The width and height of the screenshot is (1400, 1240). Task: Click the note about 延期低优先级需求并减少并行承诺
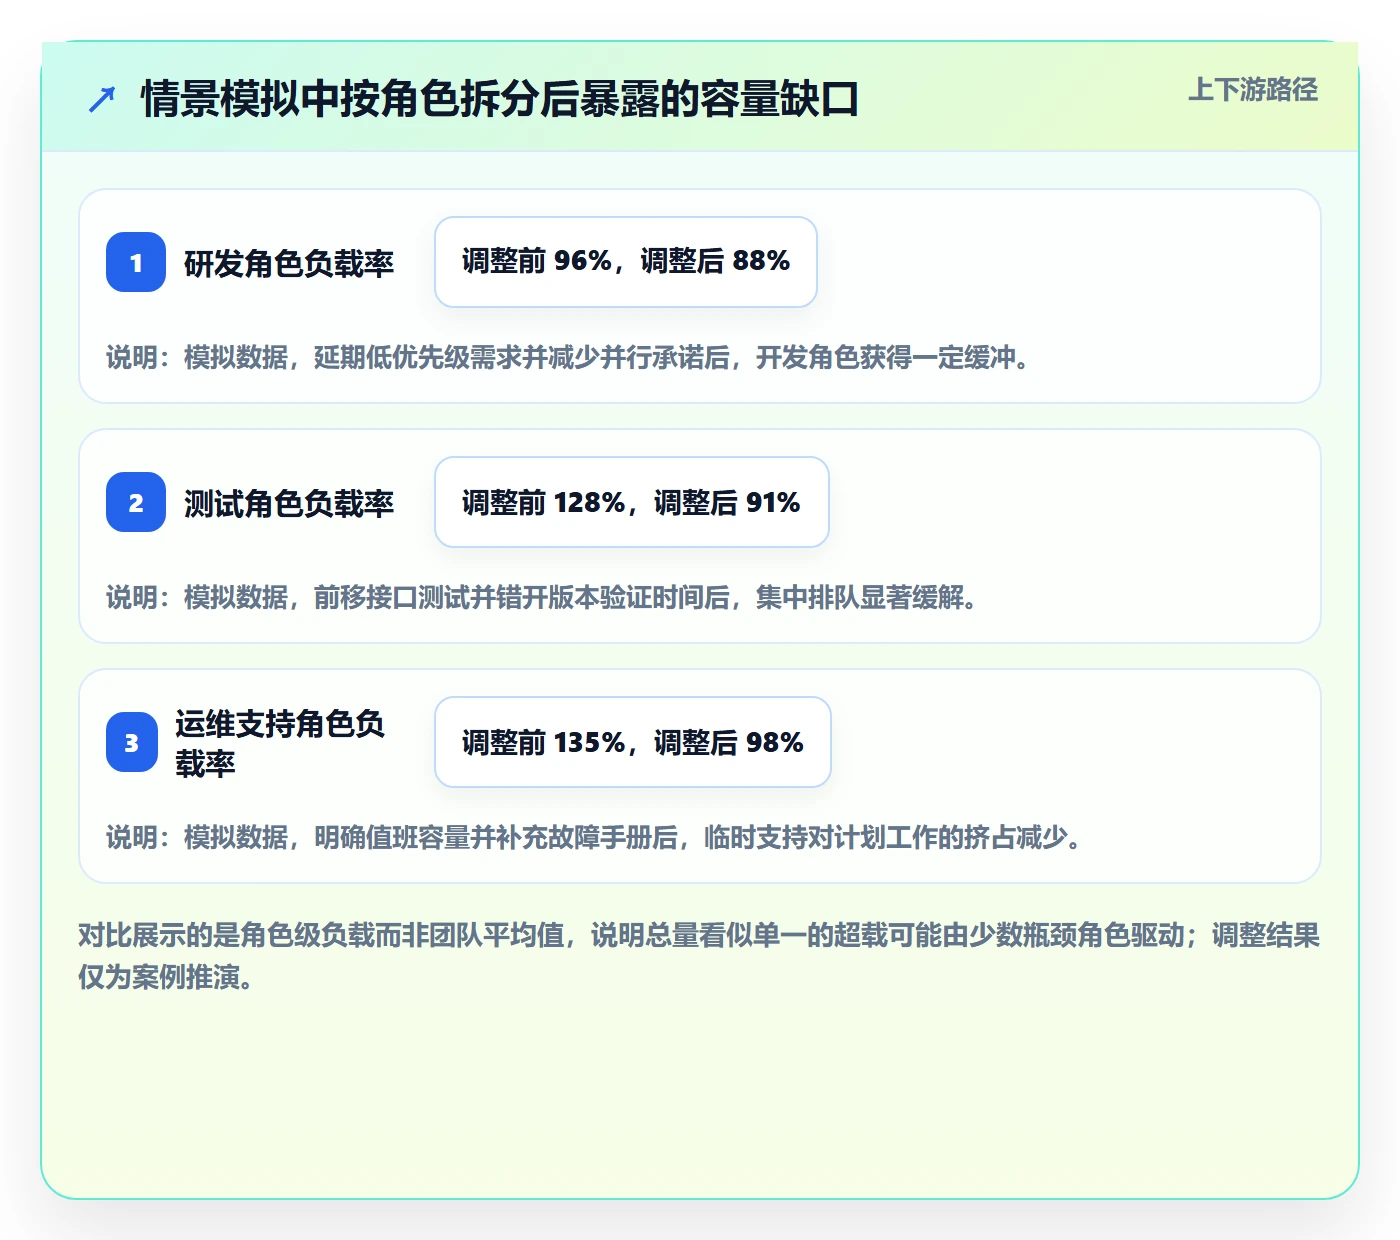(569, 357)
